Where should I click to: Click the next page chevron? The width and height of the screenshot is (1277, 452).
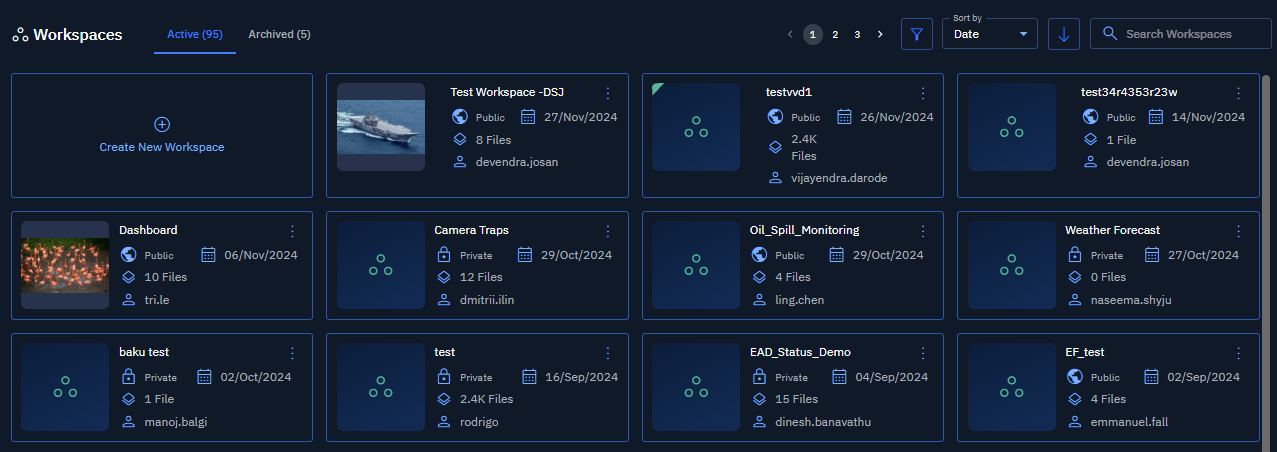tap(880, 34)
